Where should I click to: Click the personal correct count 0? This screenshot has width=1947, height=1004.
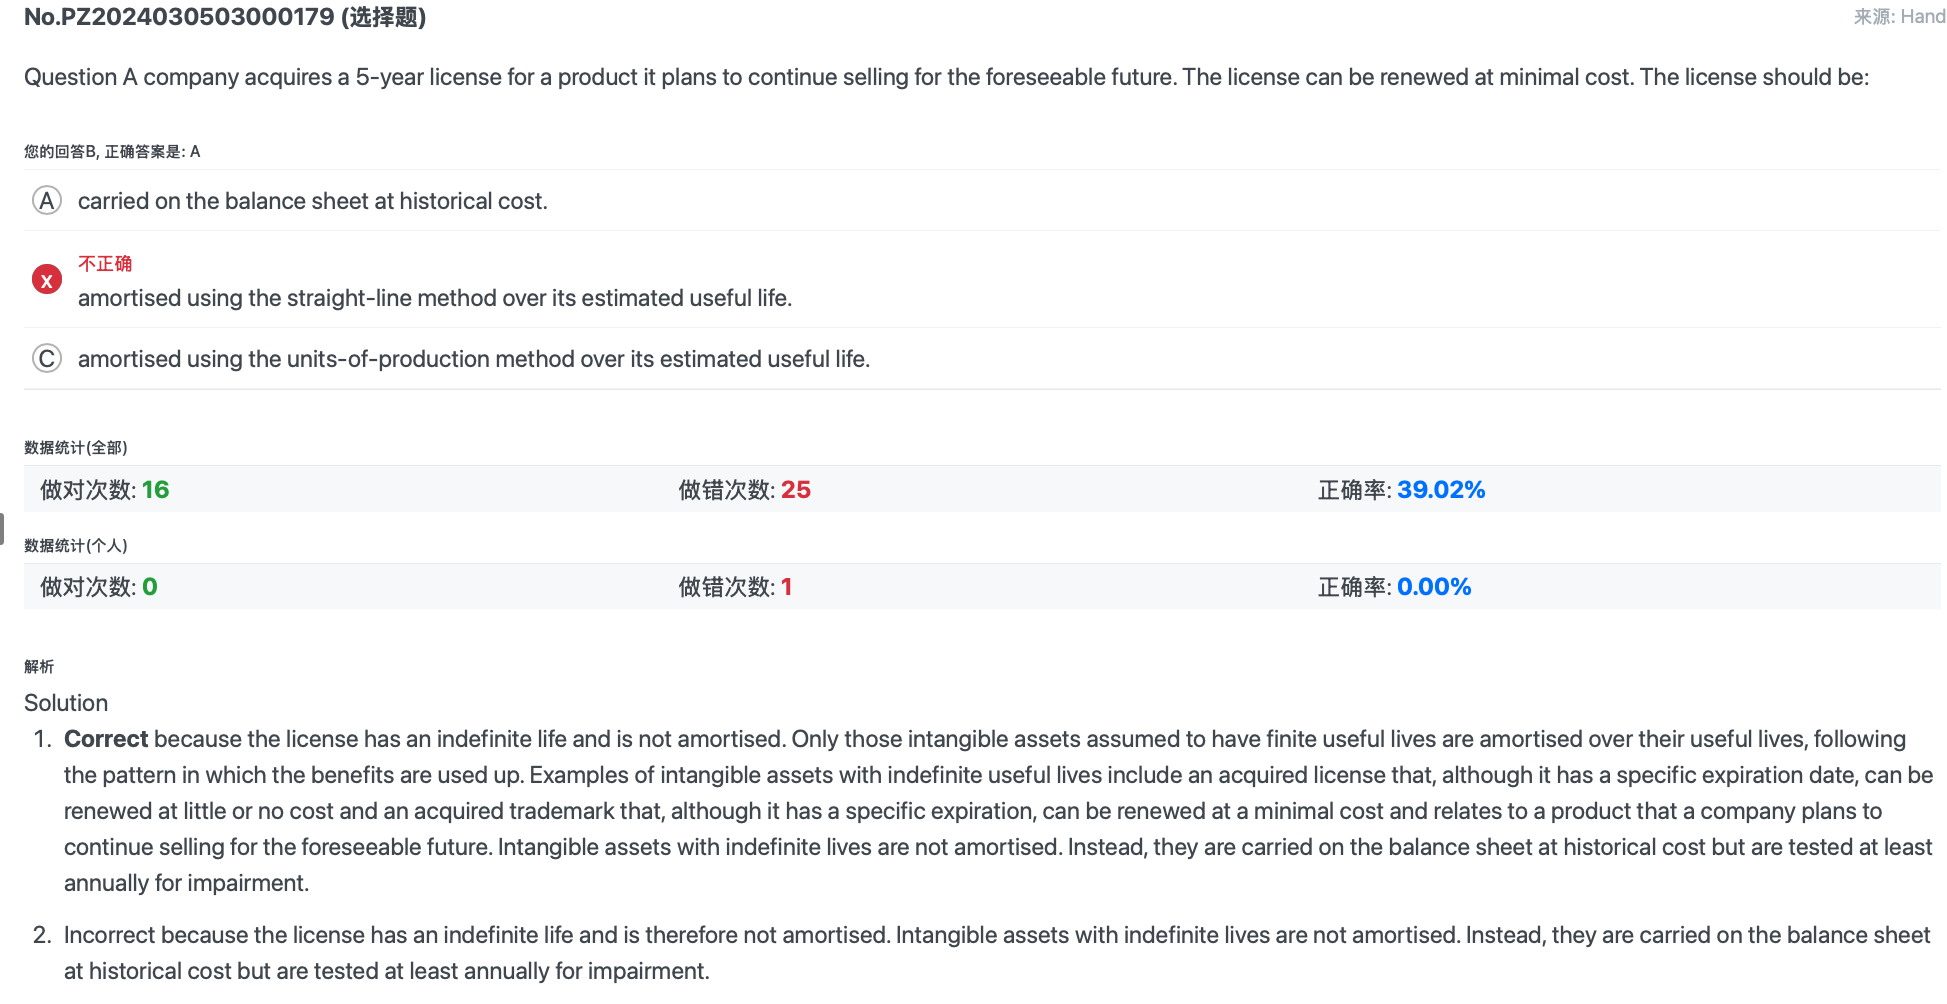[x=150, y=587]
